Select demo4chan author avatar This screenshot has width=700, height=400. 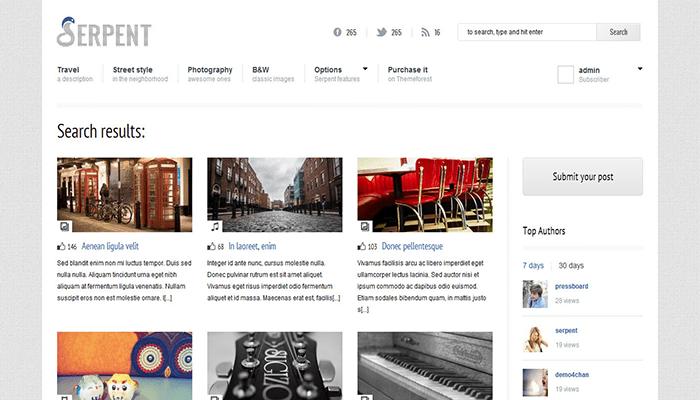tap(535, 383)
